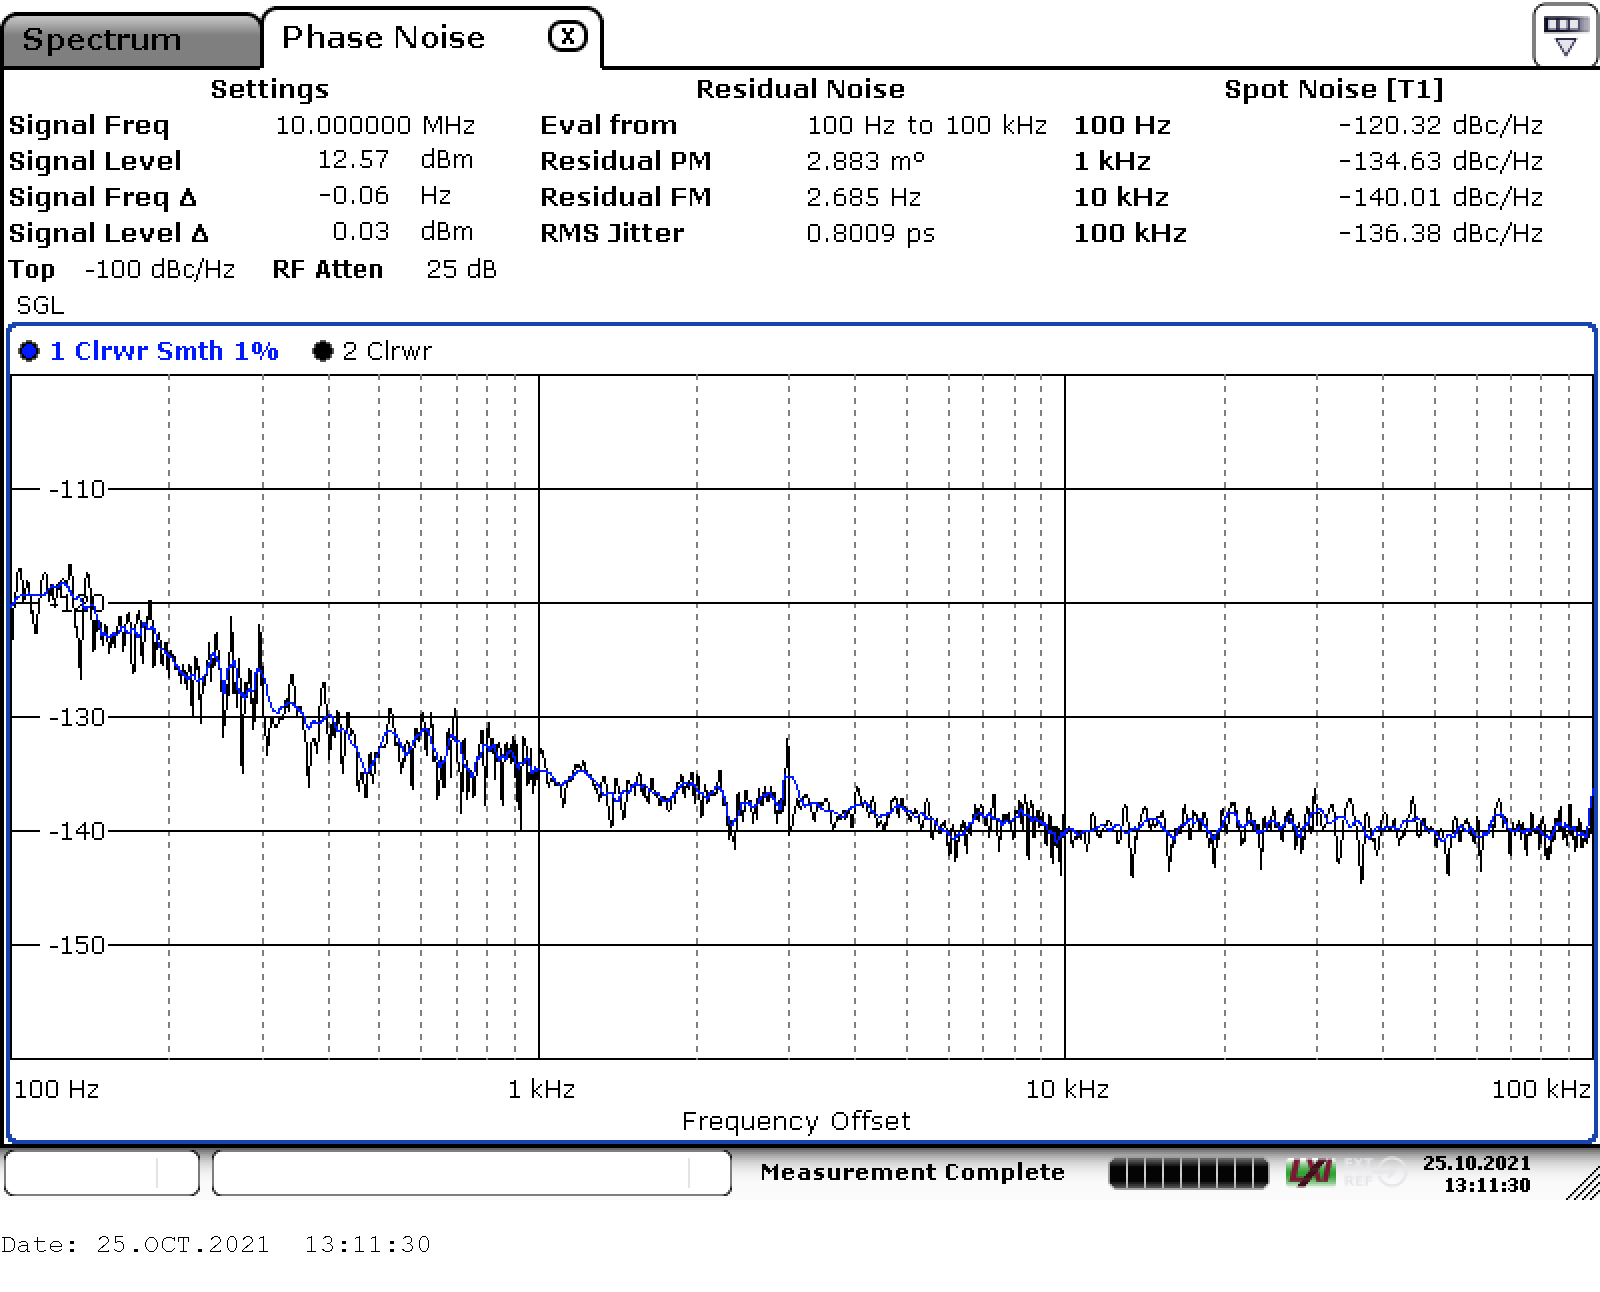
Task: Click the resize grip at bottom right corner
Action: (1583, 1183)
